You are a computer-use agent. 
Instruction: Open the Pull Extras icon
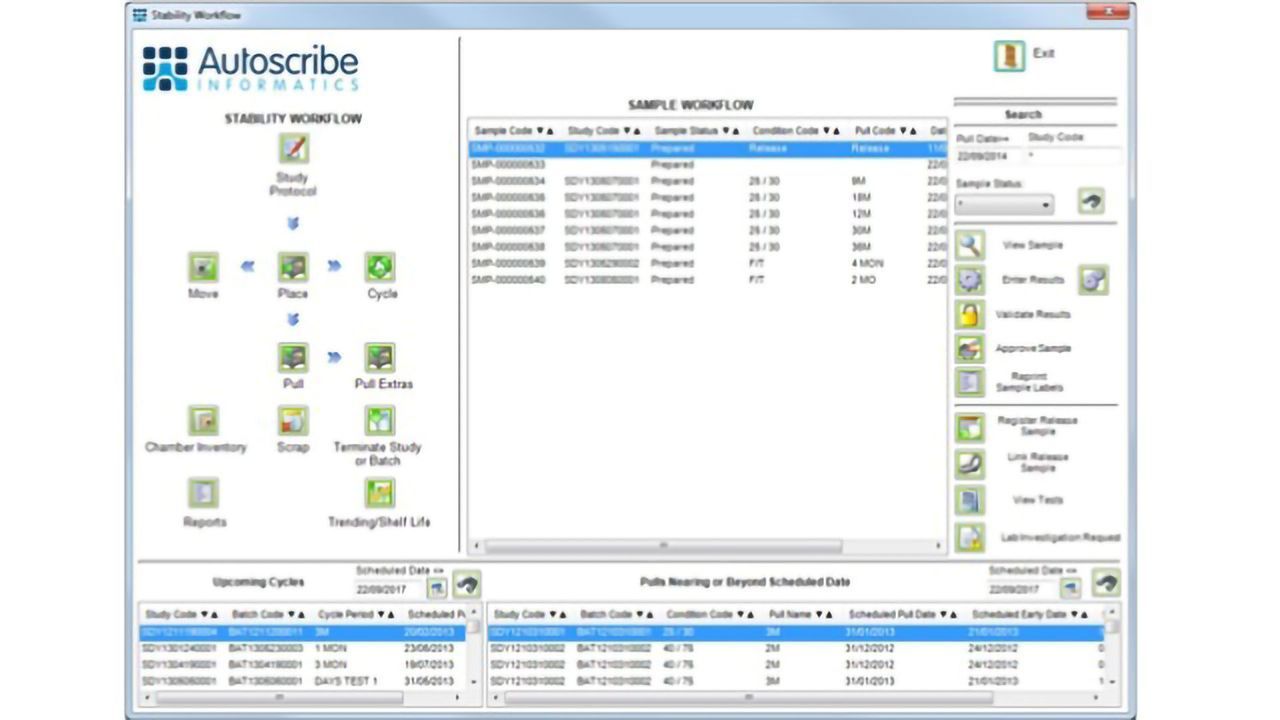380,357
